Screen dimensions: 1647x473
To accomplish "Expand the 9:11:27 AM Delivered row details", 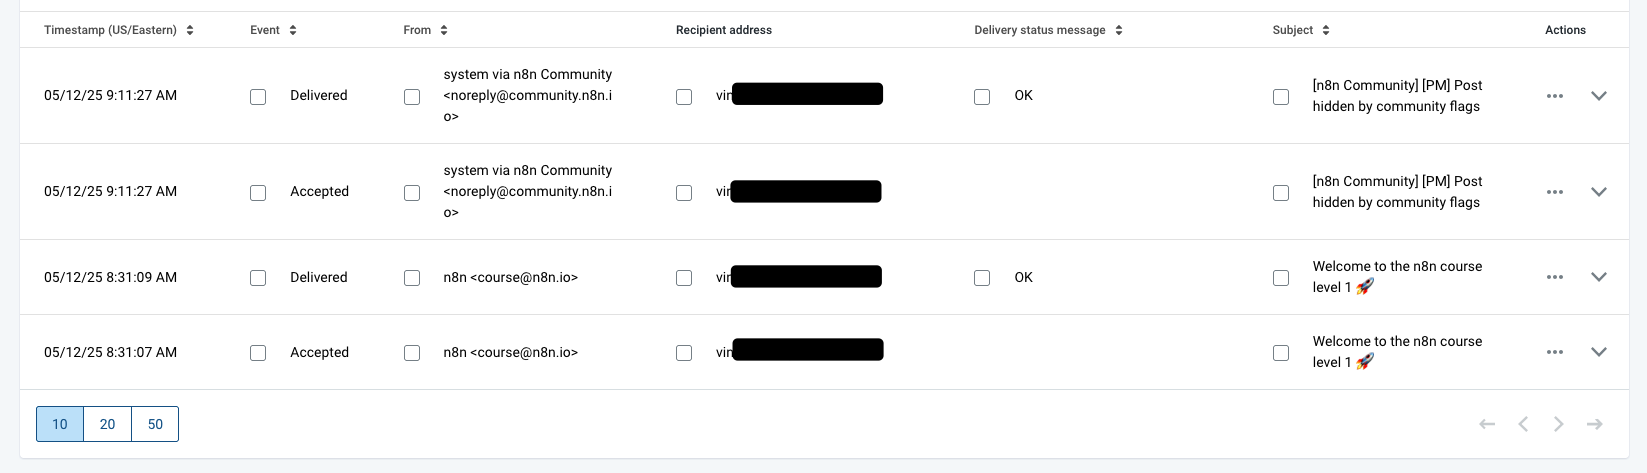I will click(1599, 96).
